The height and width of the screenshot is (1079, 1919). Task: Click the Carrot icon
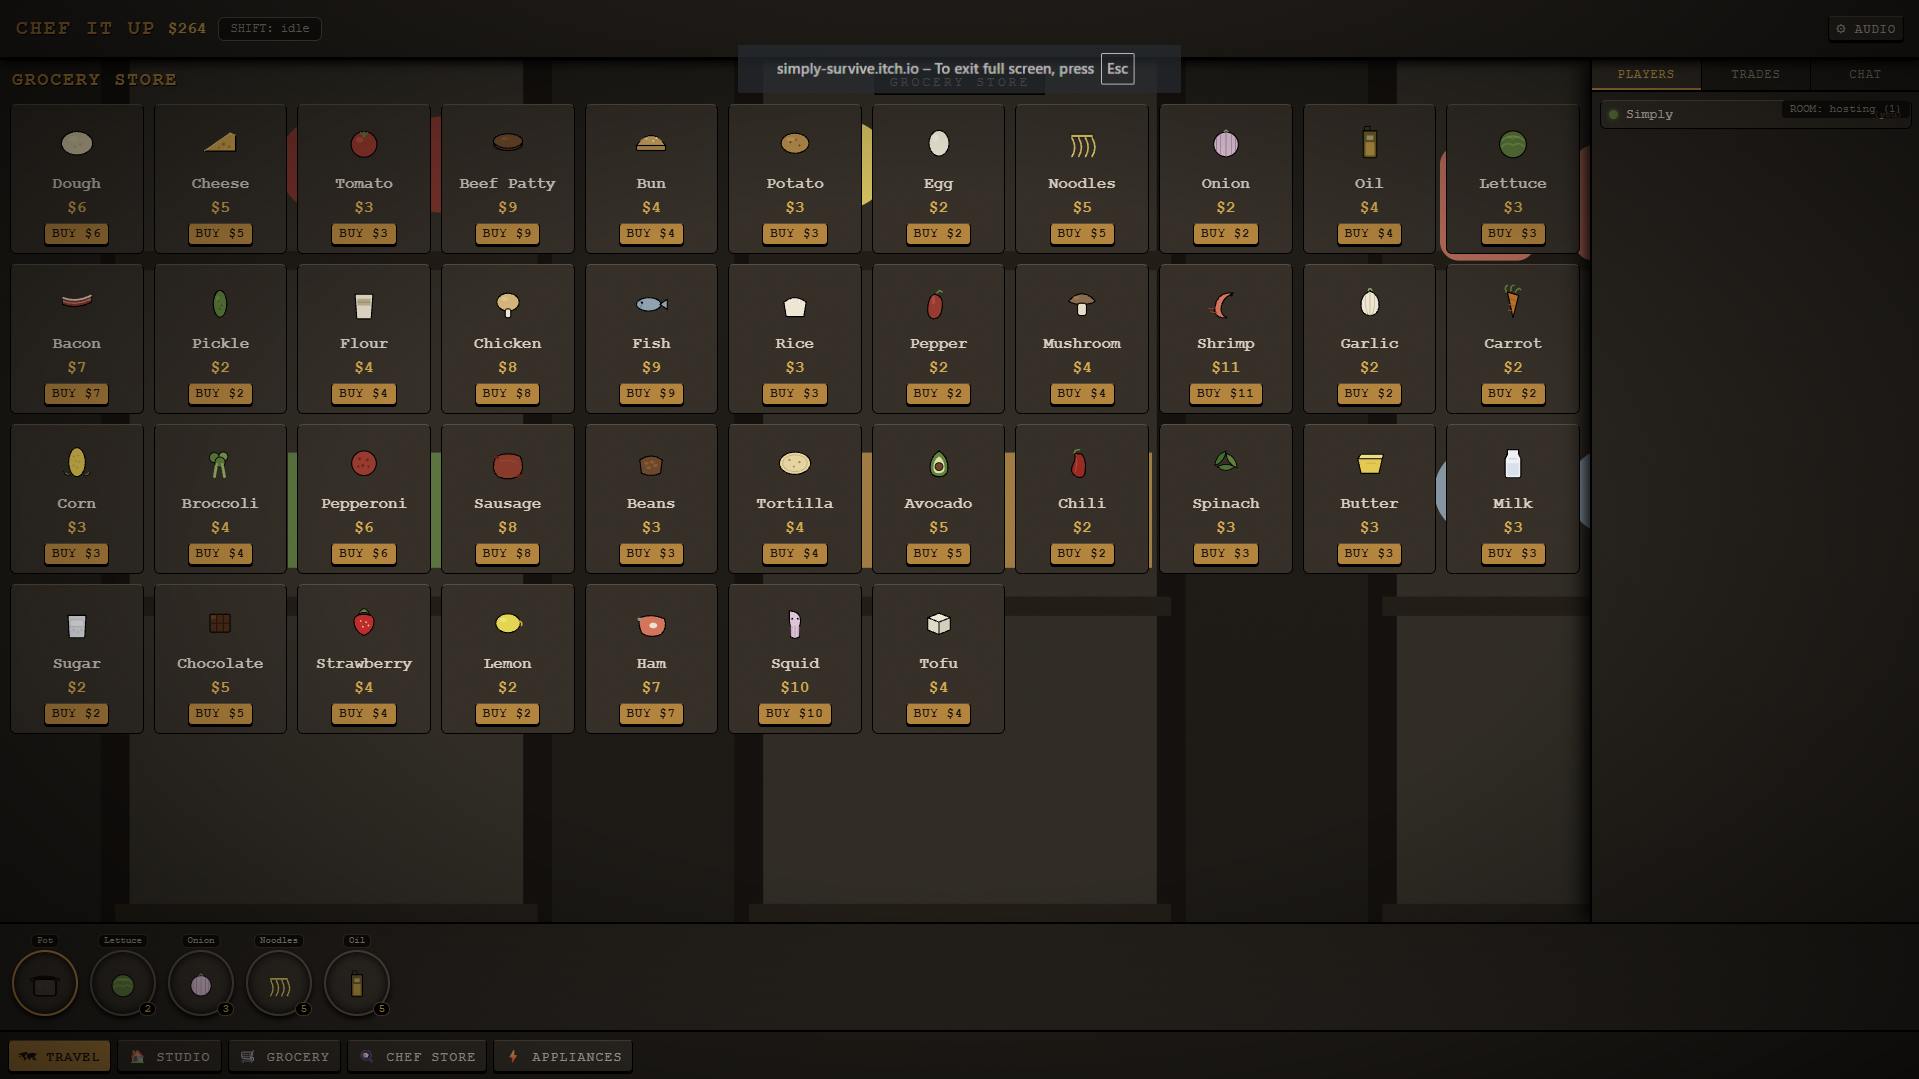pos(1512,301)
